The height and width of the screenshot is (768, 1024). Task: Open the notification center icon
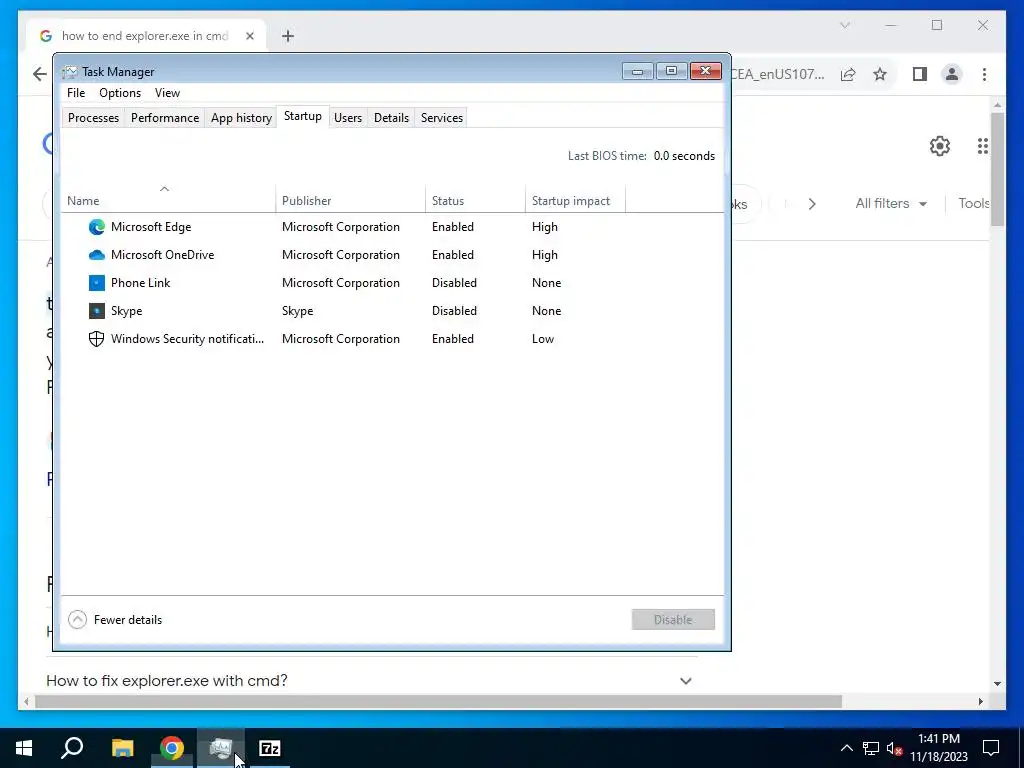point(991,748)
